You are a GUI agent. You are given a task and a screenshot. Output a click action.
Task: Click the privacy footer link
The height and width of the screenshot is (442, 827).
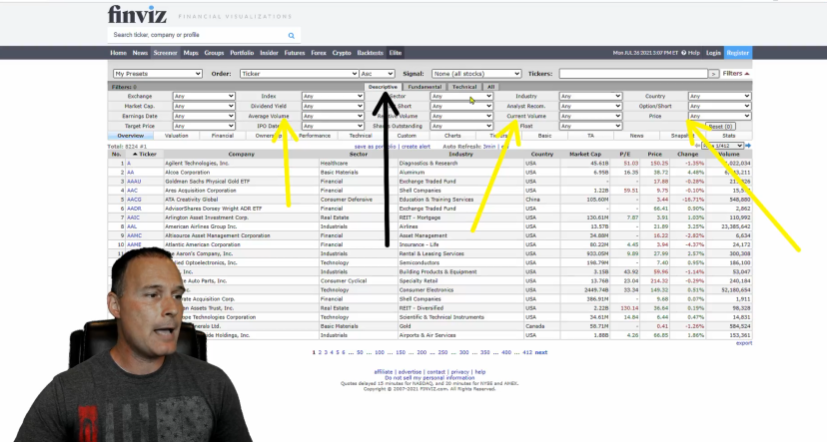(x=460, y=372)
